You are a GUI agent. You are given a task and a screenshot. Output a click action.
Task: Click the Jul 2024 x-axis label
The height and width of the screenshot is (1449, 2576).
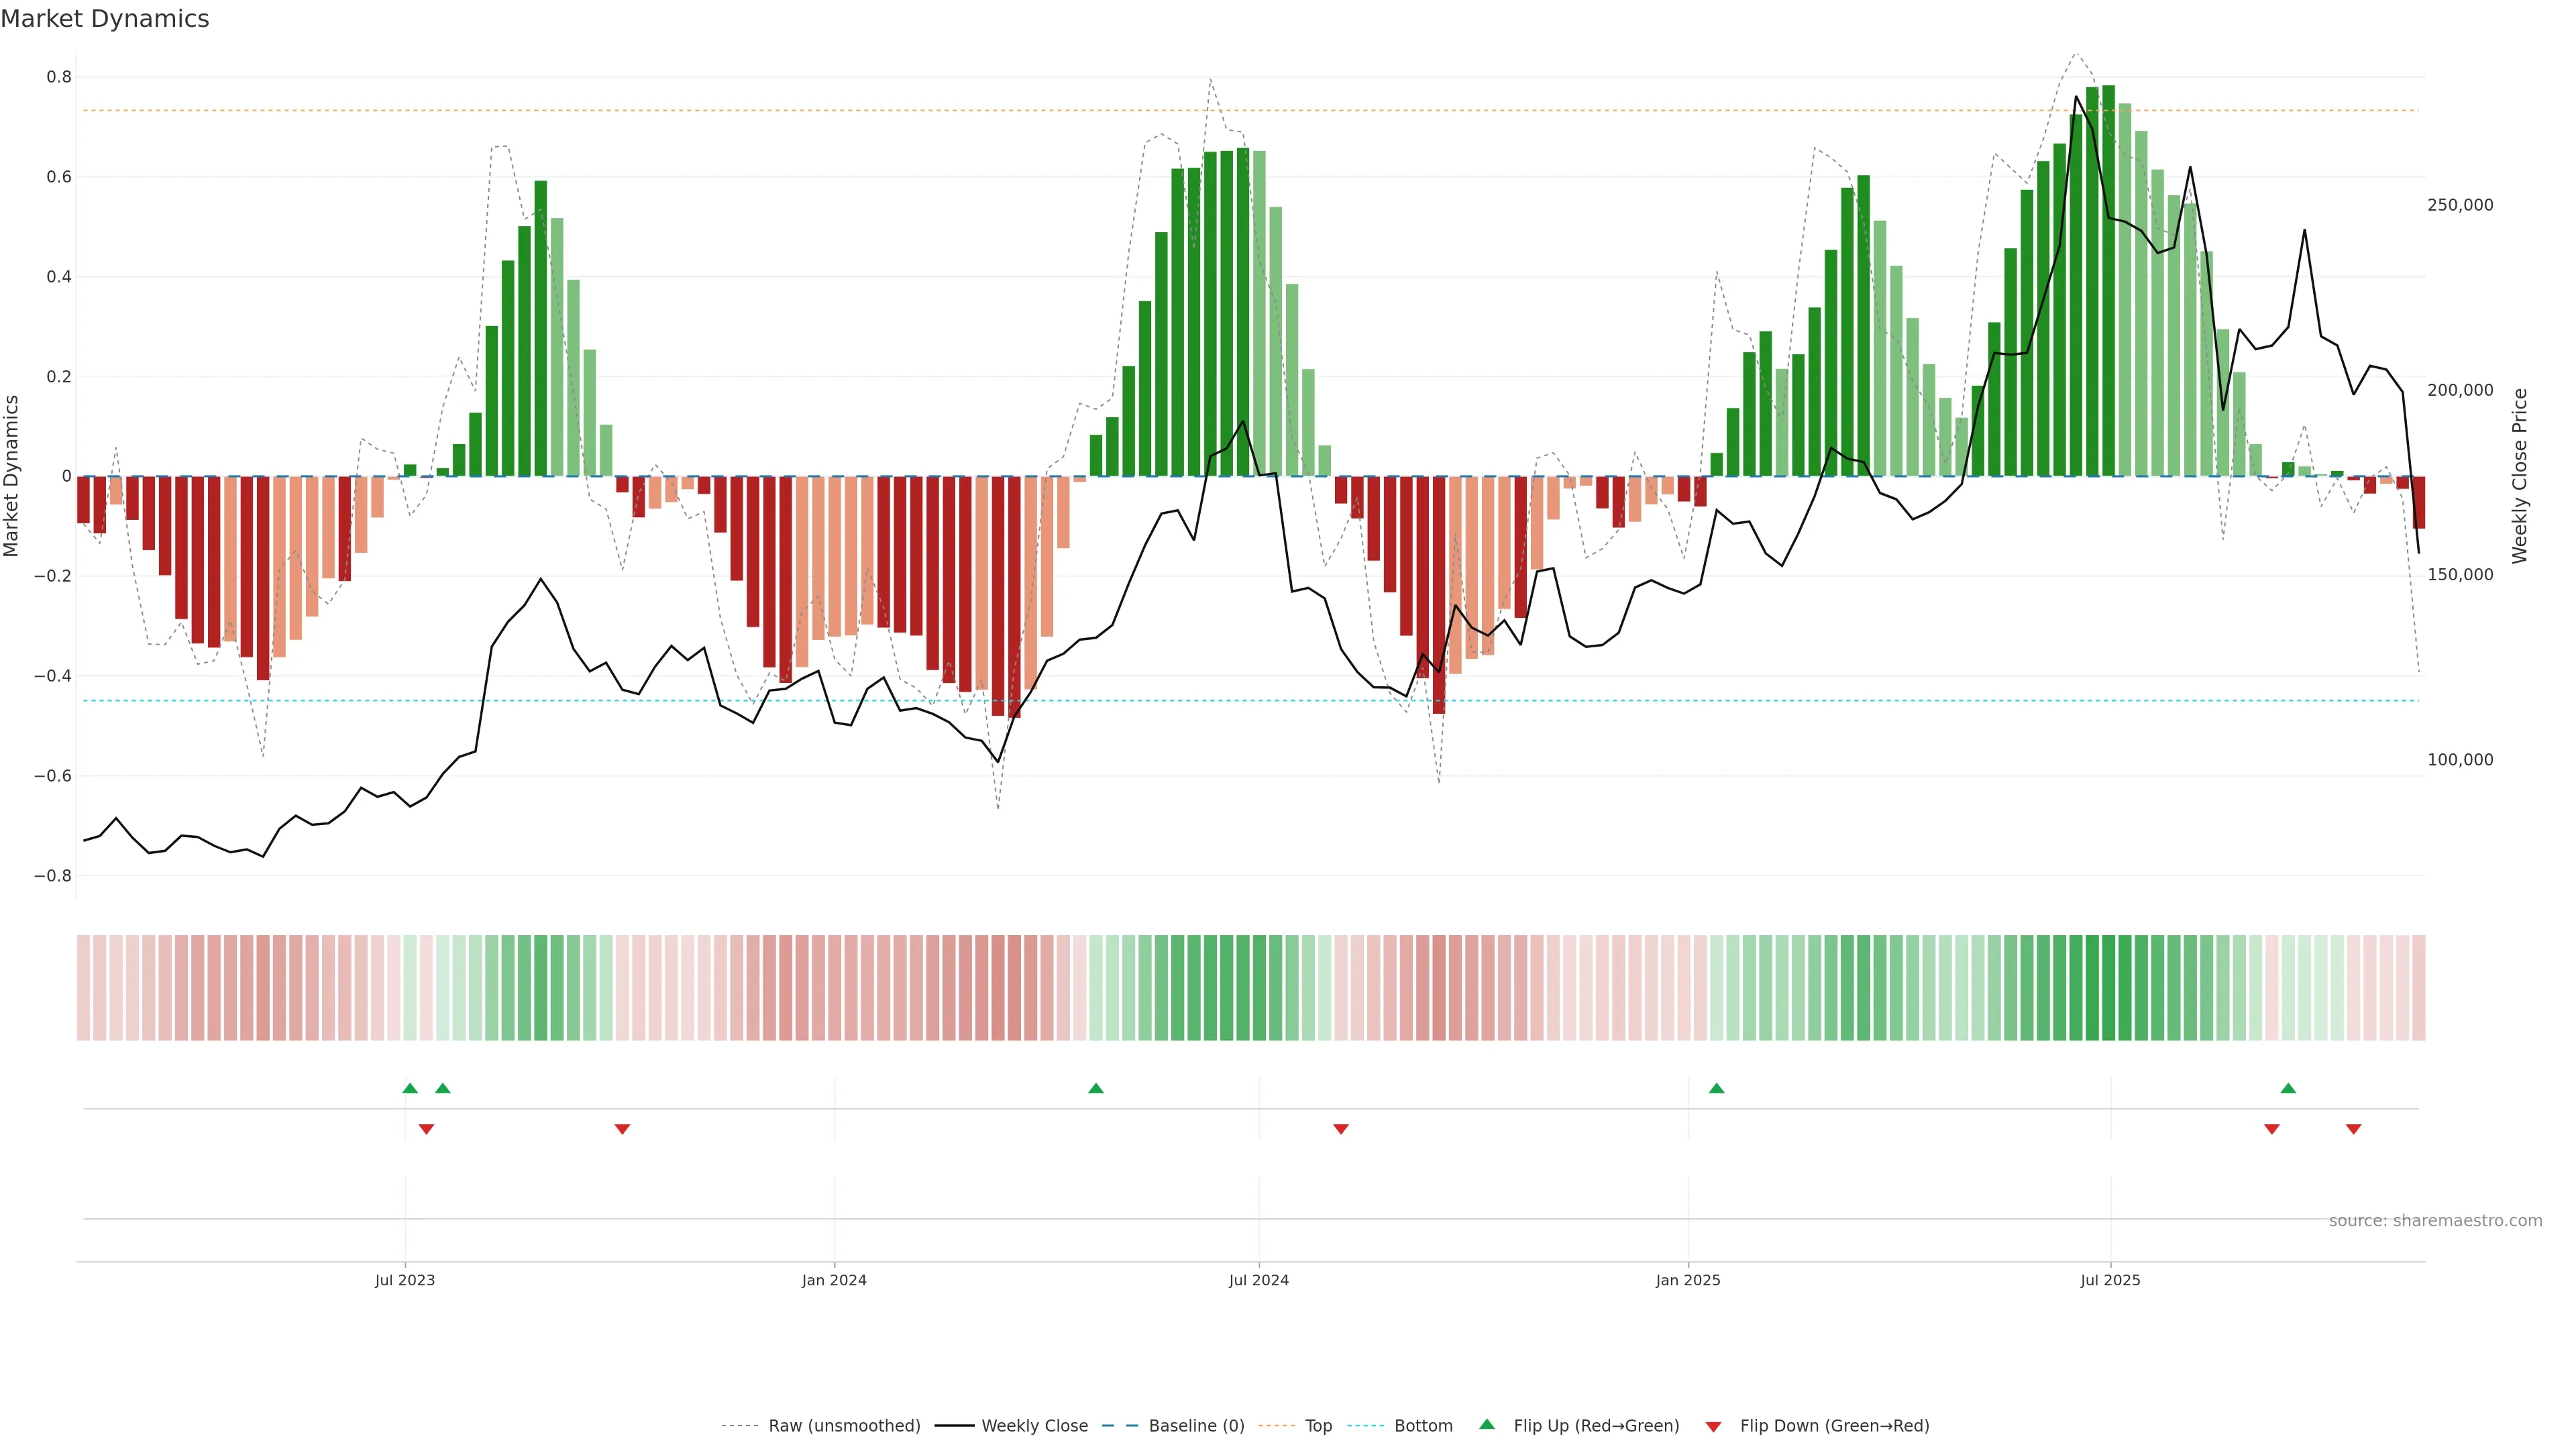[x=1258, y=1280]
